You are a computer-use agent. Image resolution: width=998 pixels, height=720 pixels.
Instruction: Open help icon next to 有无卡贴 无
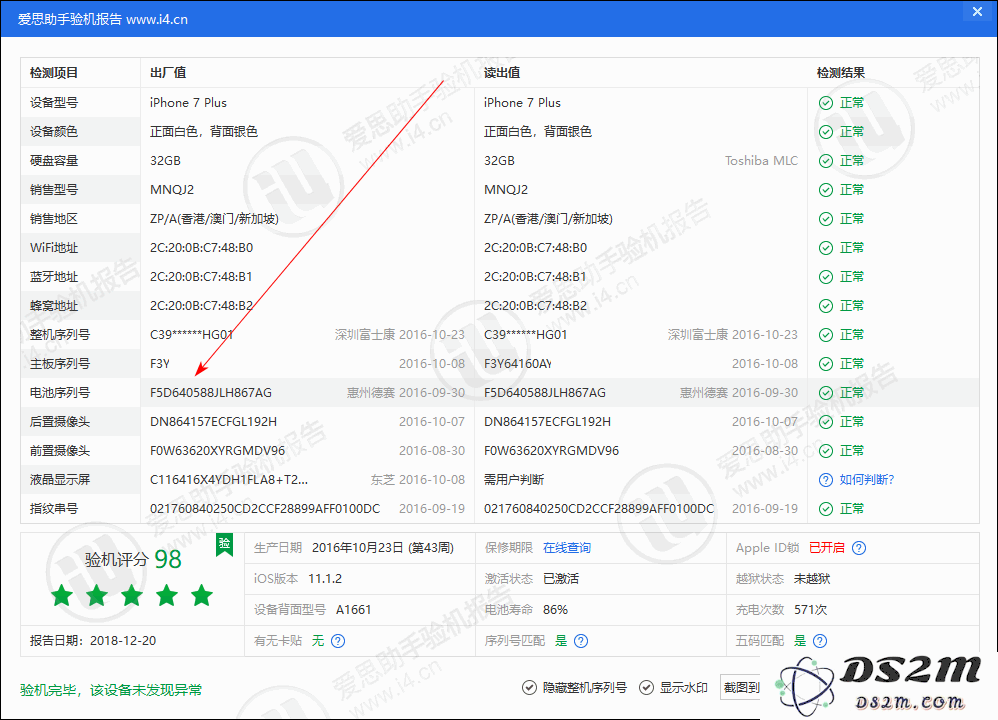point(338,641)
